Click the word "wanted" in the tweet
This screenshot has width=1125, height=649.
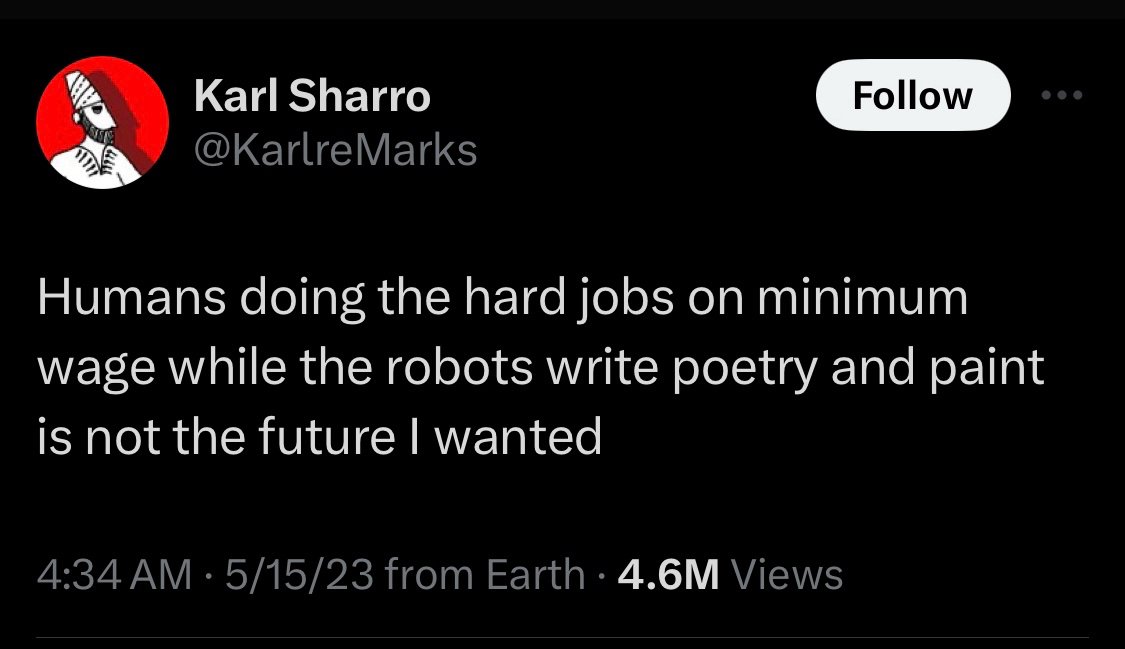tap(519, 435)
